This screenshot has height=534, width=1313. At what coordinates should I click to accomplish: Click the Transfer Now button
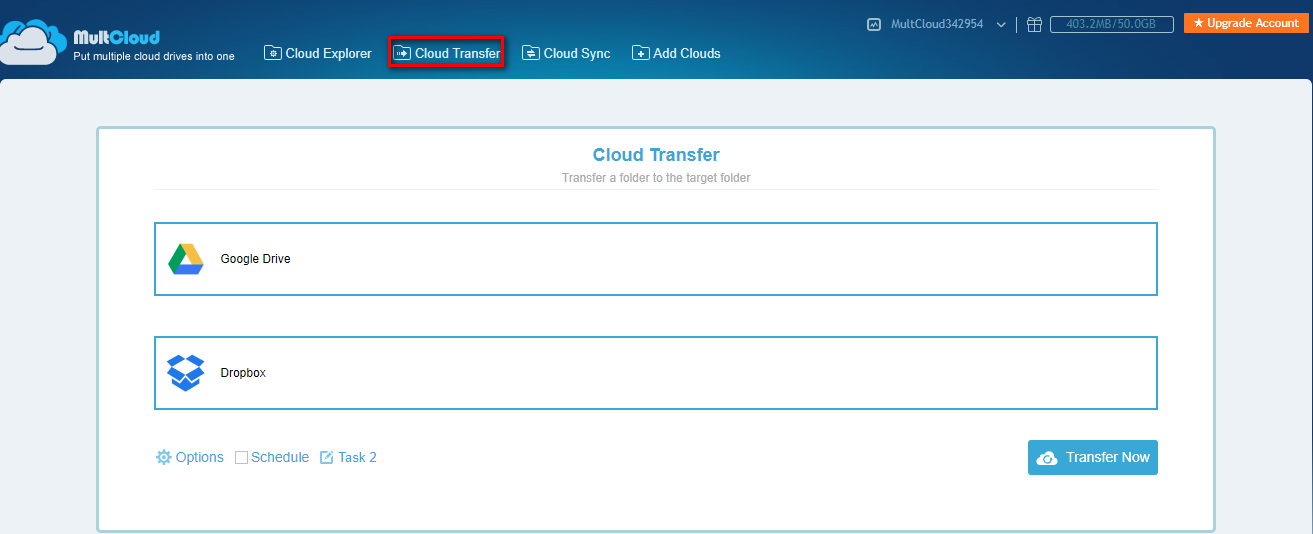(x=1093, y=457)
